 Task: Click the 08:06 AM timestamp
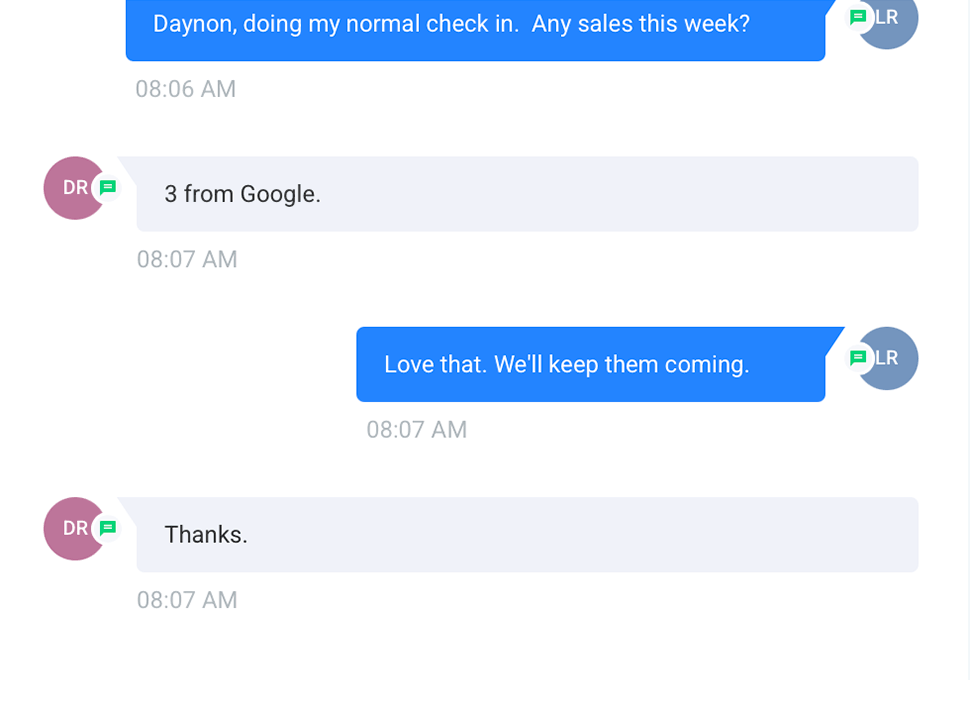185,89
